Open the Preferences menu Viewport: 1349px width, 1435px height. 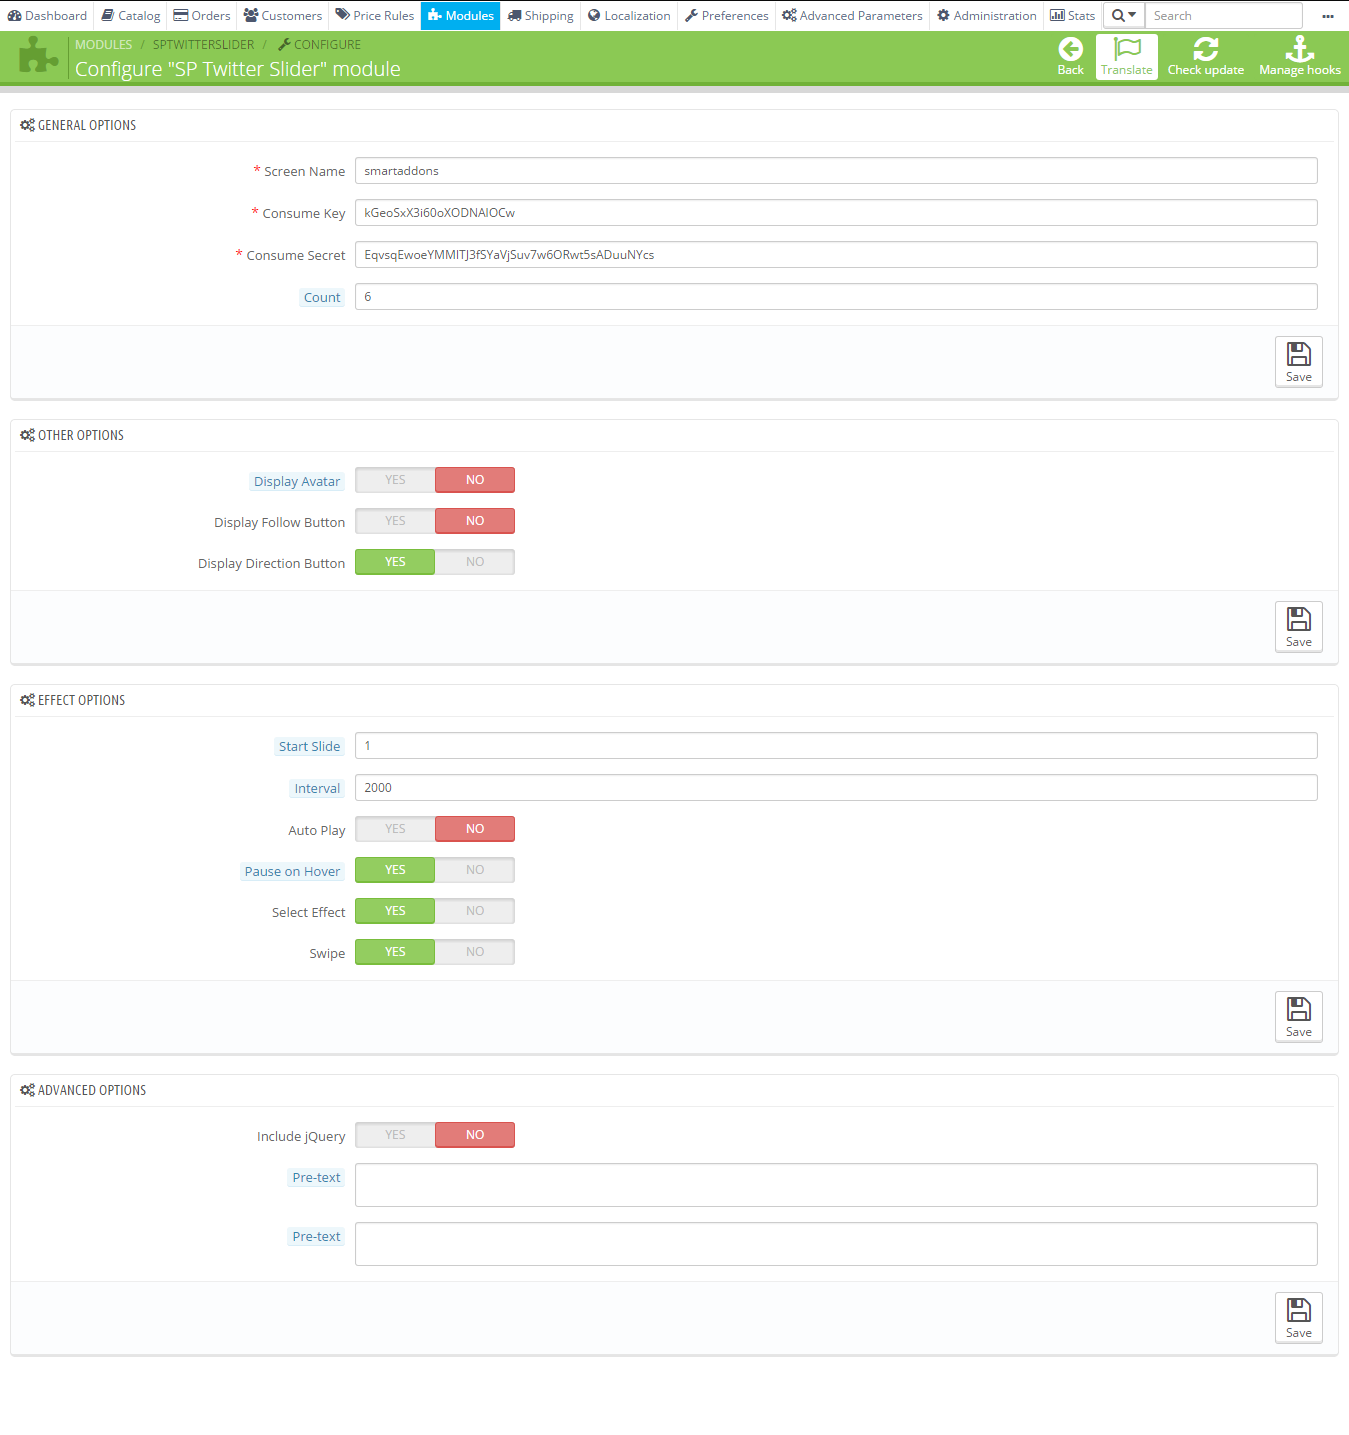[x=727, y=16]
